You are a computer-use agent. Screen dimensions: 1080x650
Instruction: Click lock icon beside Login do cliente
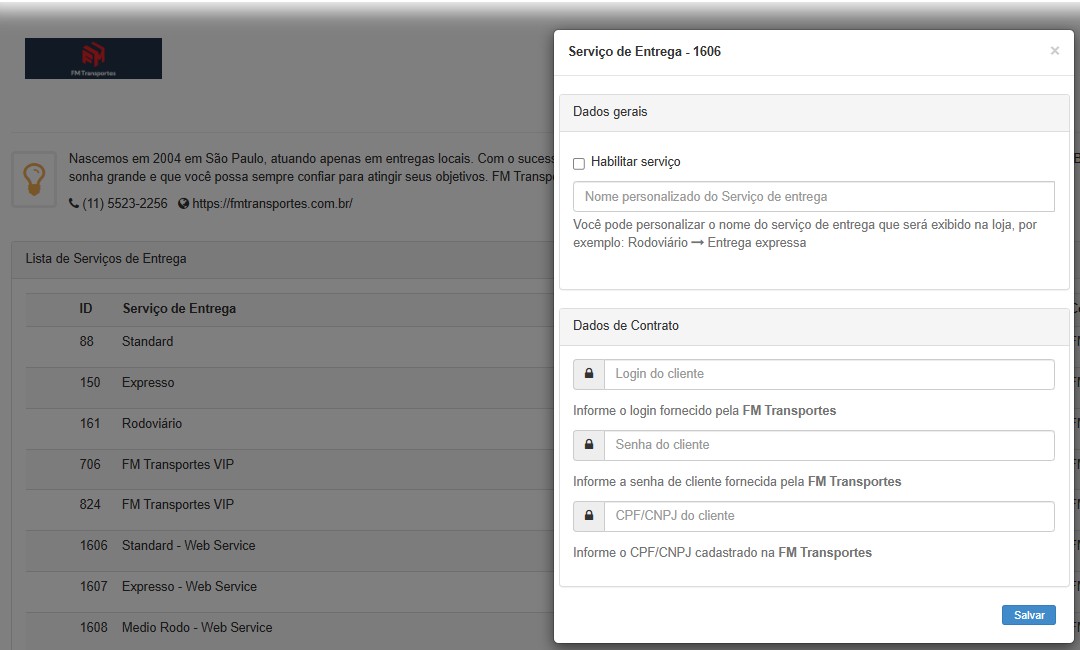point(589,374)
